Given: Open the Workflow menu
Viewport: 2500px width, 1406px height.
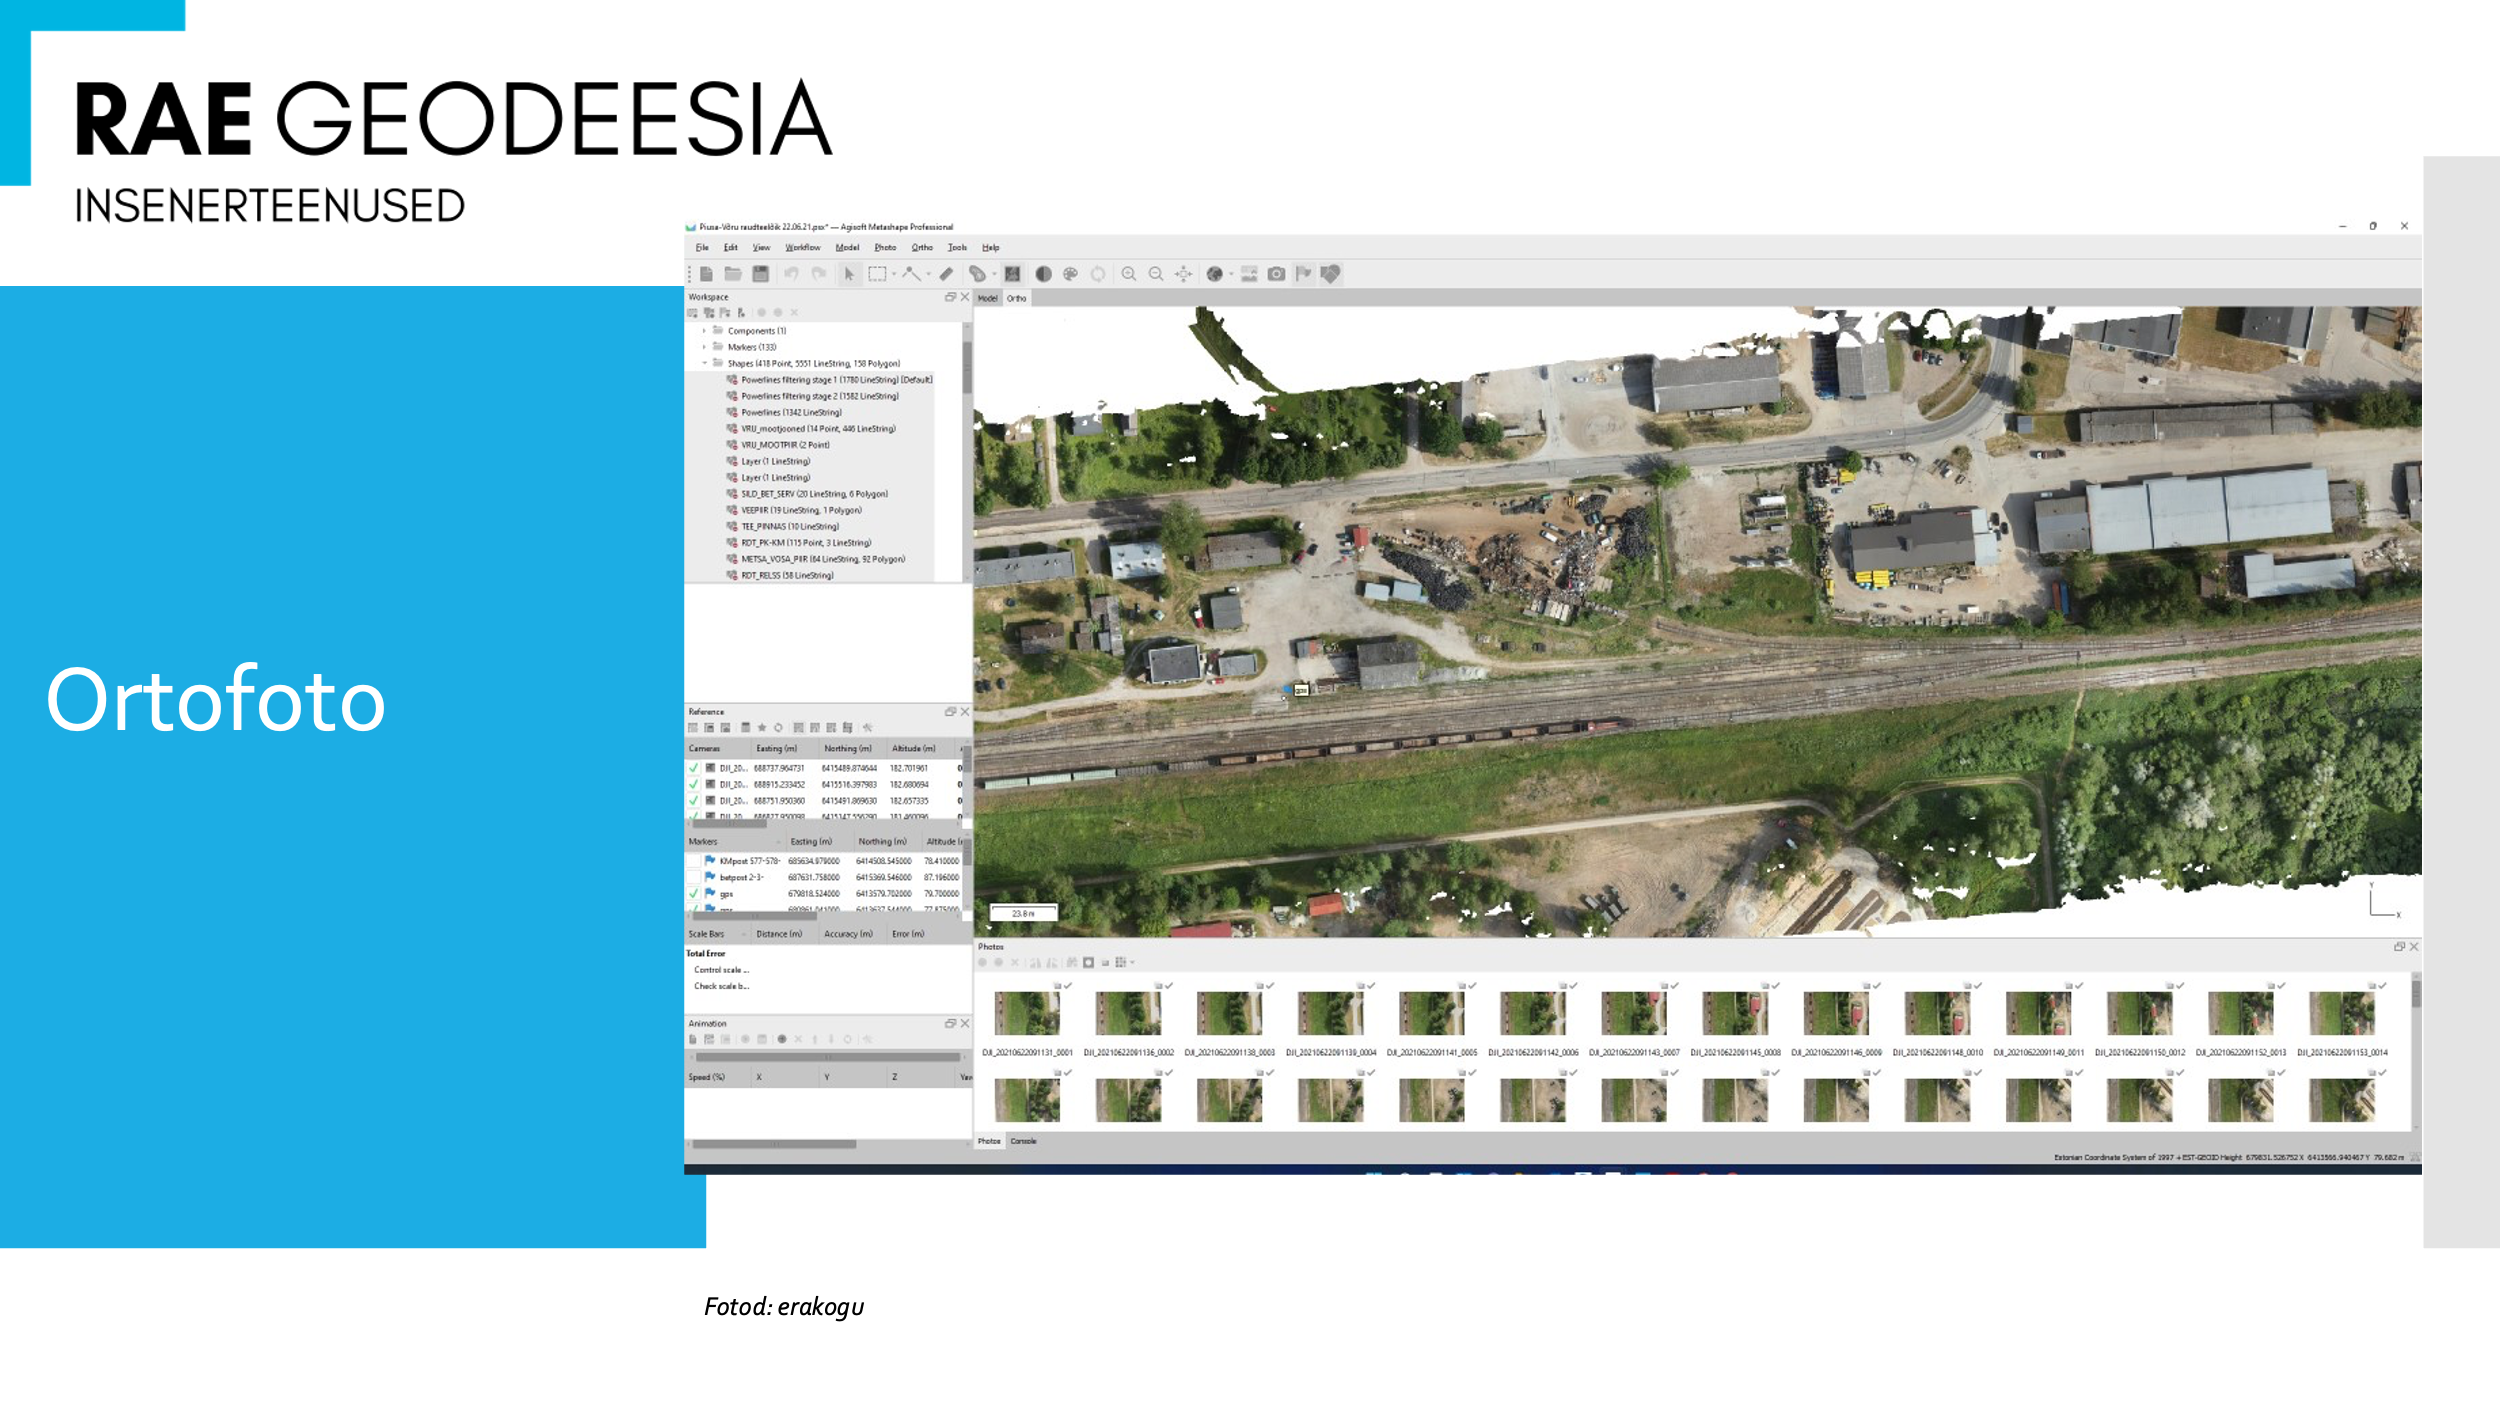Looking at the screenshot, I should pos(802,248).
